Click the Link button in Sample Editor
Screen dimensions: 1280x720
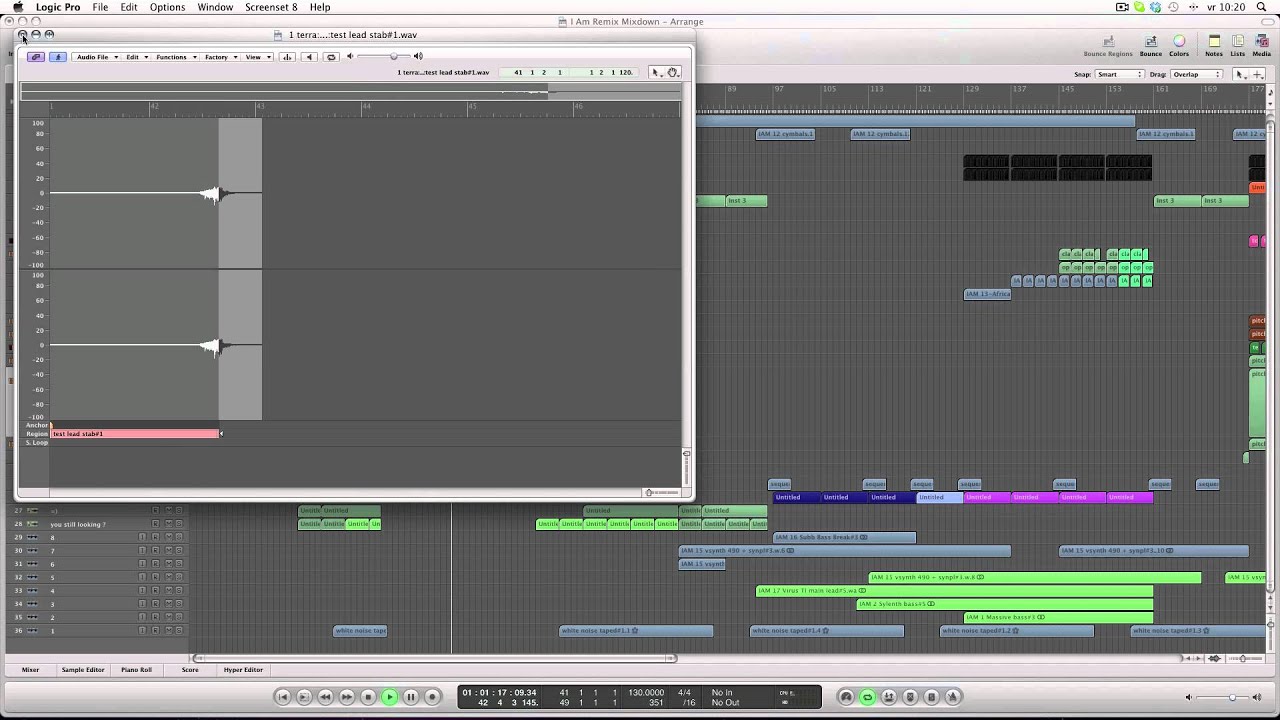pyautogui.click(x=36, y=57)
